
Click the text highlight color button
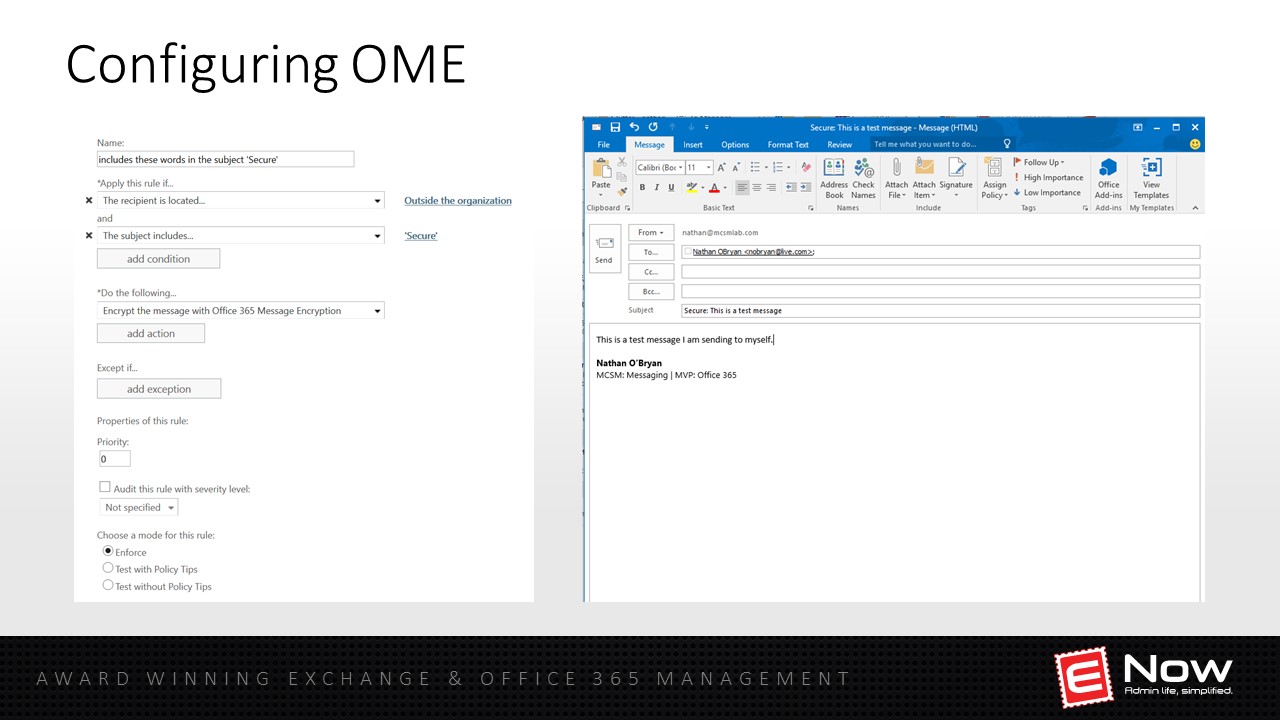click(x=691, y=187)
